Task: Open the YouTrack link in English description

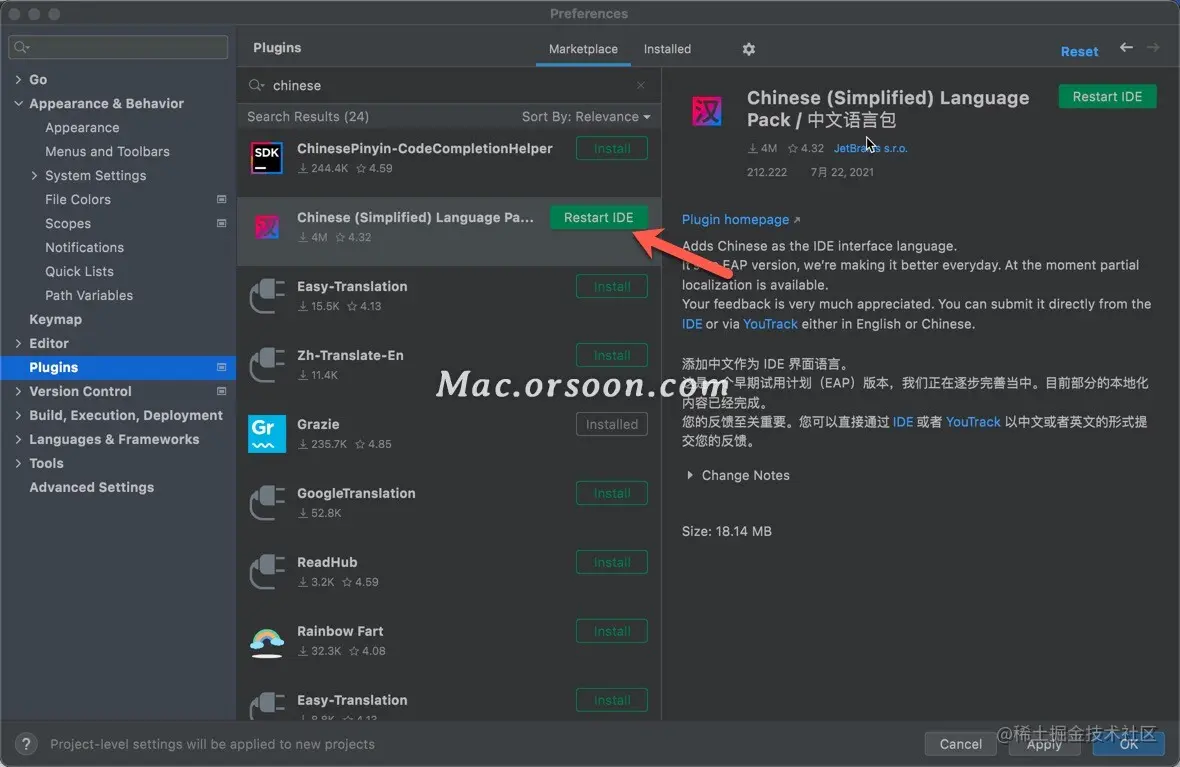Action: (x=770, y=324)
